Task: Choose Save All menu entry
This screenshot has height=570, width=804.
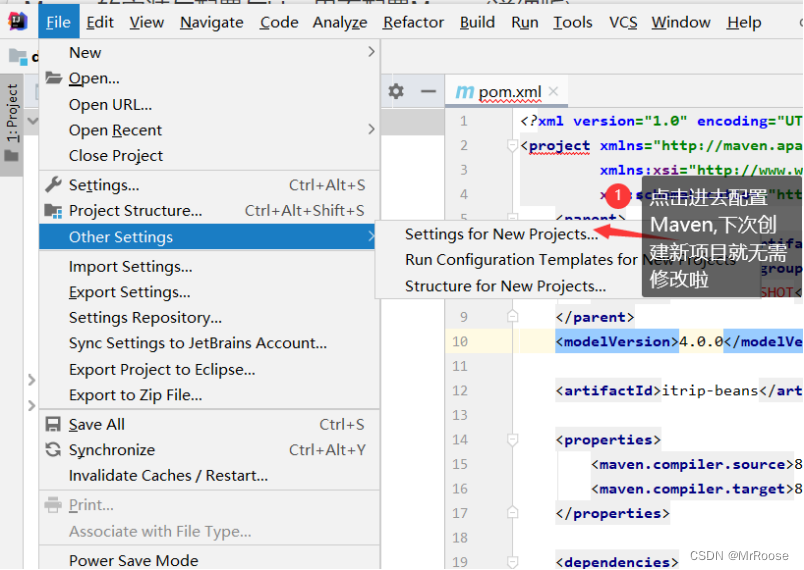Action: (209, 424)
